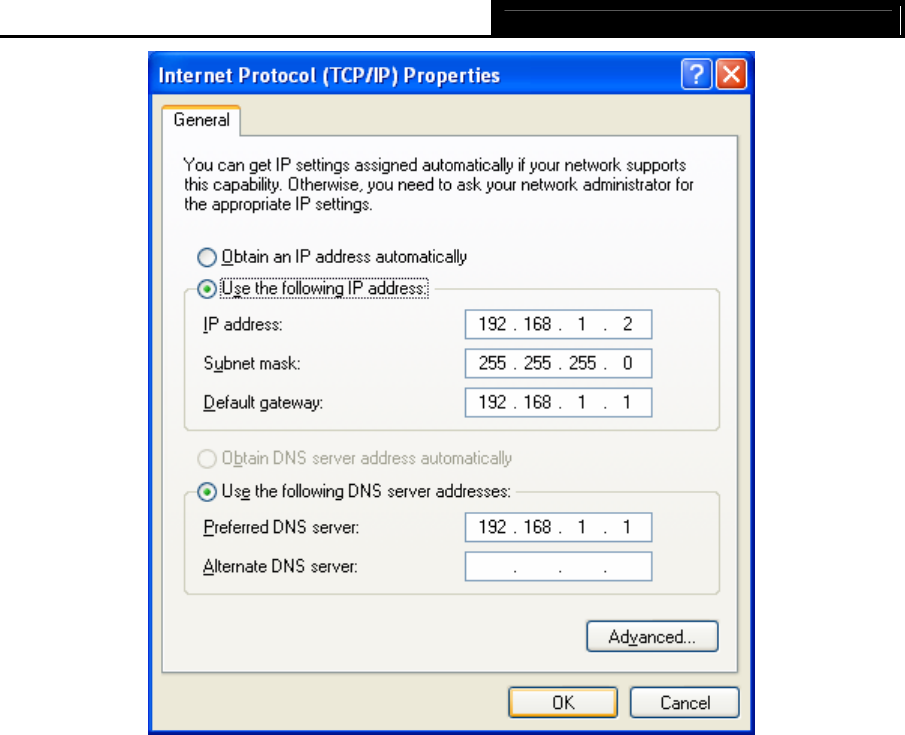Image resolution: width=905 pixels, height=735 pixels.
Task: Confirm settings with the OK button
Action: (563, 702)
